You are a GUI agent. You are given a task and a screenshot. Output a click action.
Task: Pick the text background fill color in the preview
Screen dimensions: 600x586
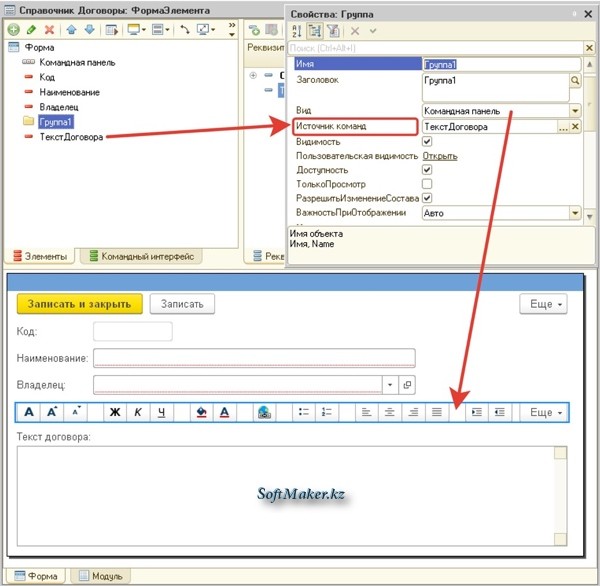tap(202, 412)
